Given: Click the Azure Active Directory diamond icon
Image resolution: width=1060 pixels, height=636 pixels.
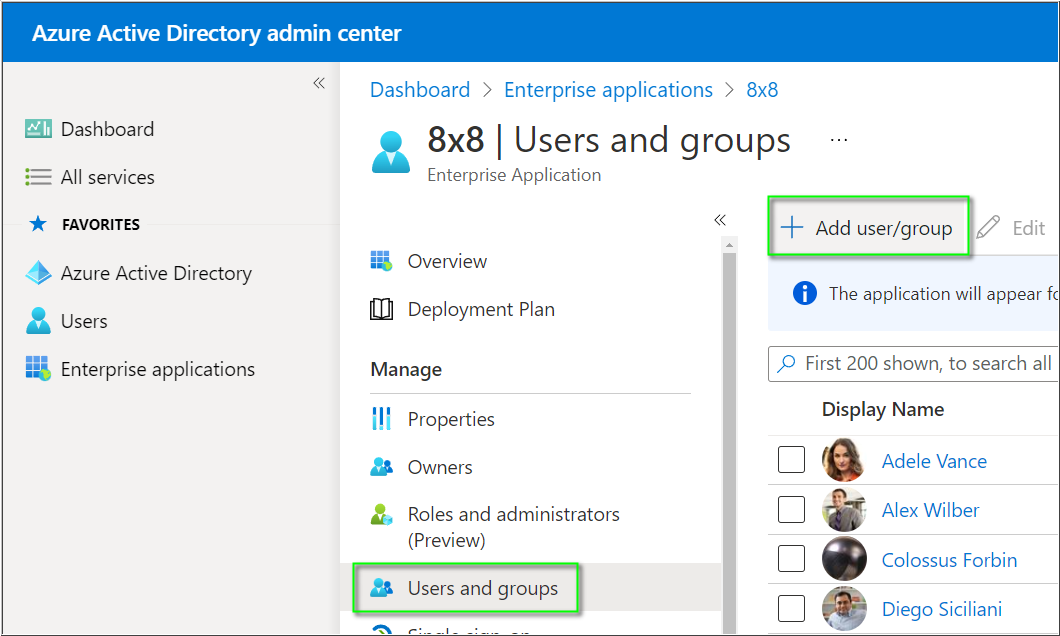Looking at the screenshot, I should click(38, 272).
